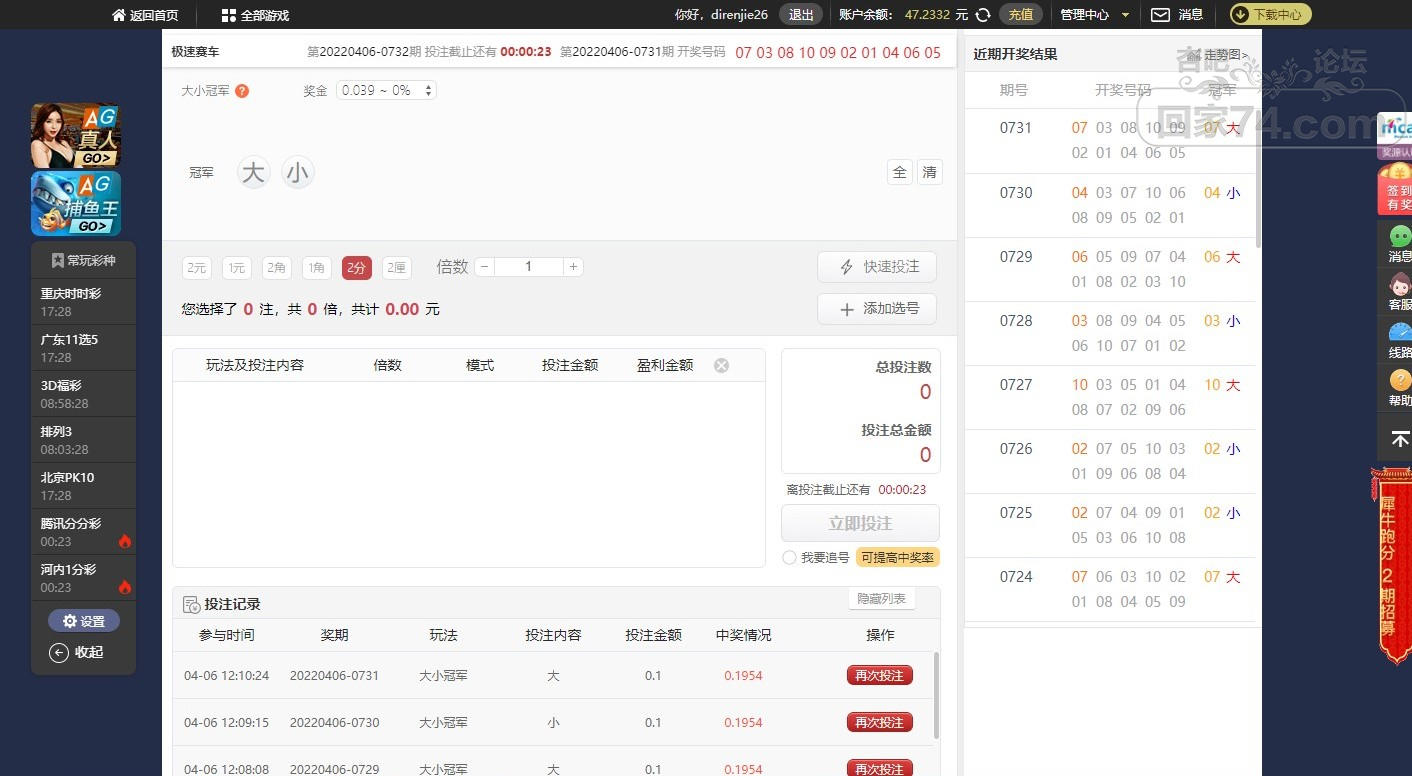This screenshot has width=1412, height=776.
Task: Open the 奖金 odds dropdown
Action: [x=387, y=90]
